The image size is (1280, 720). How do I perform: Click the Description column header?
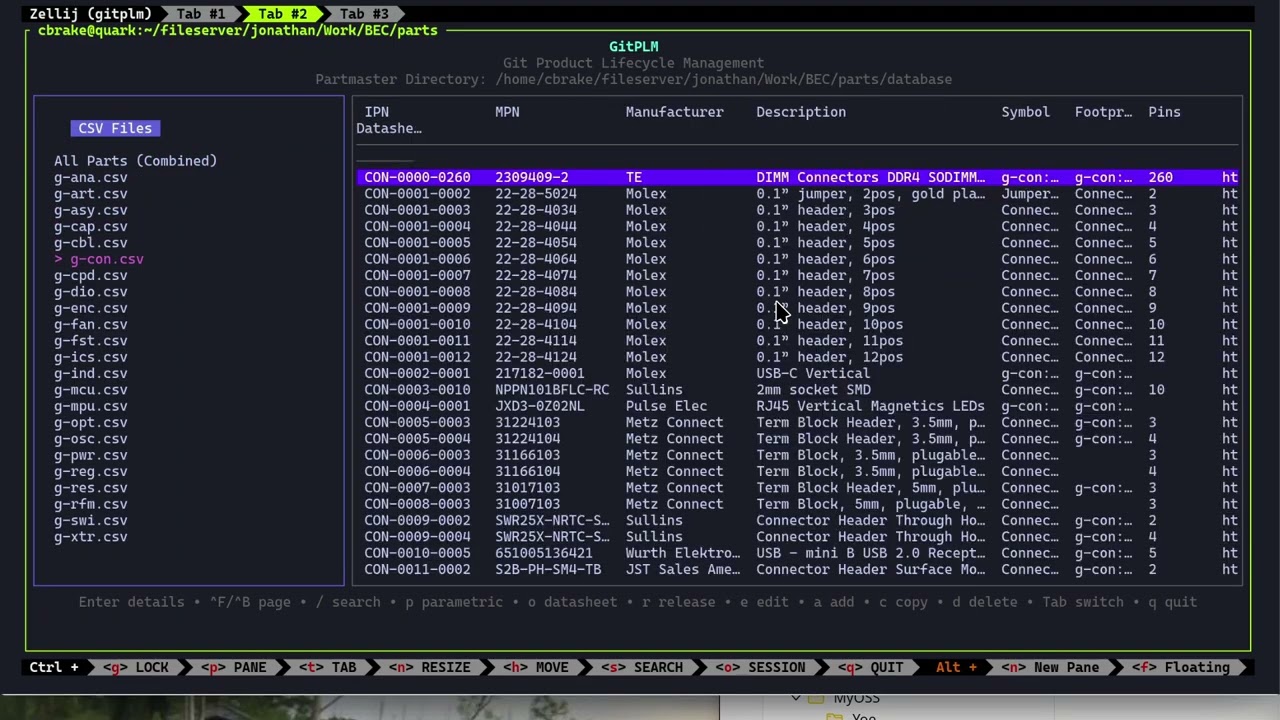tap(801, 112)
